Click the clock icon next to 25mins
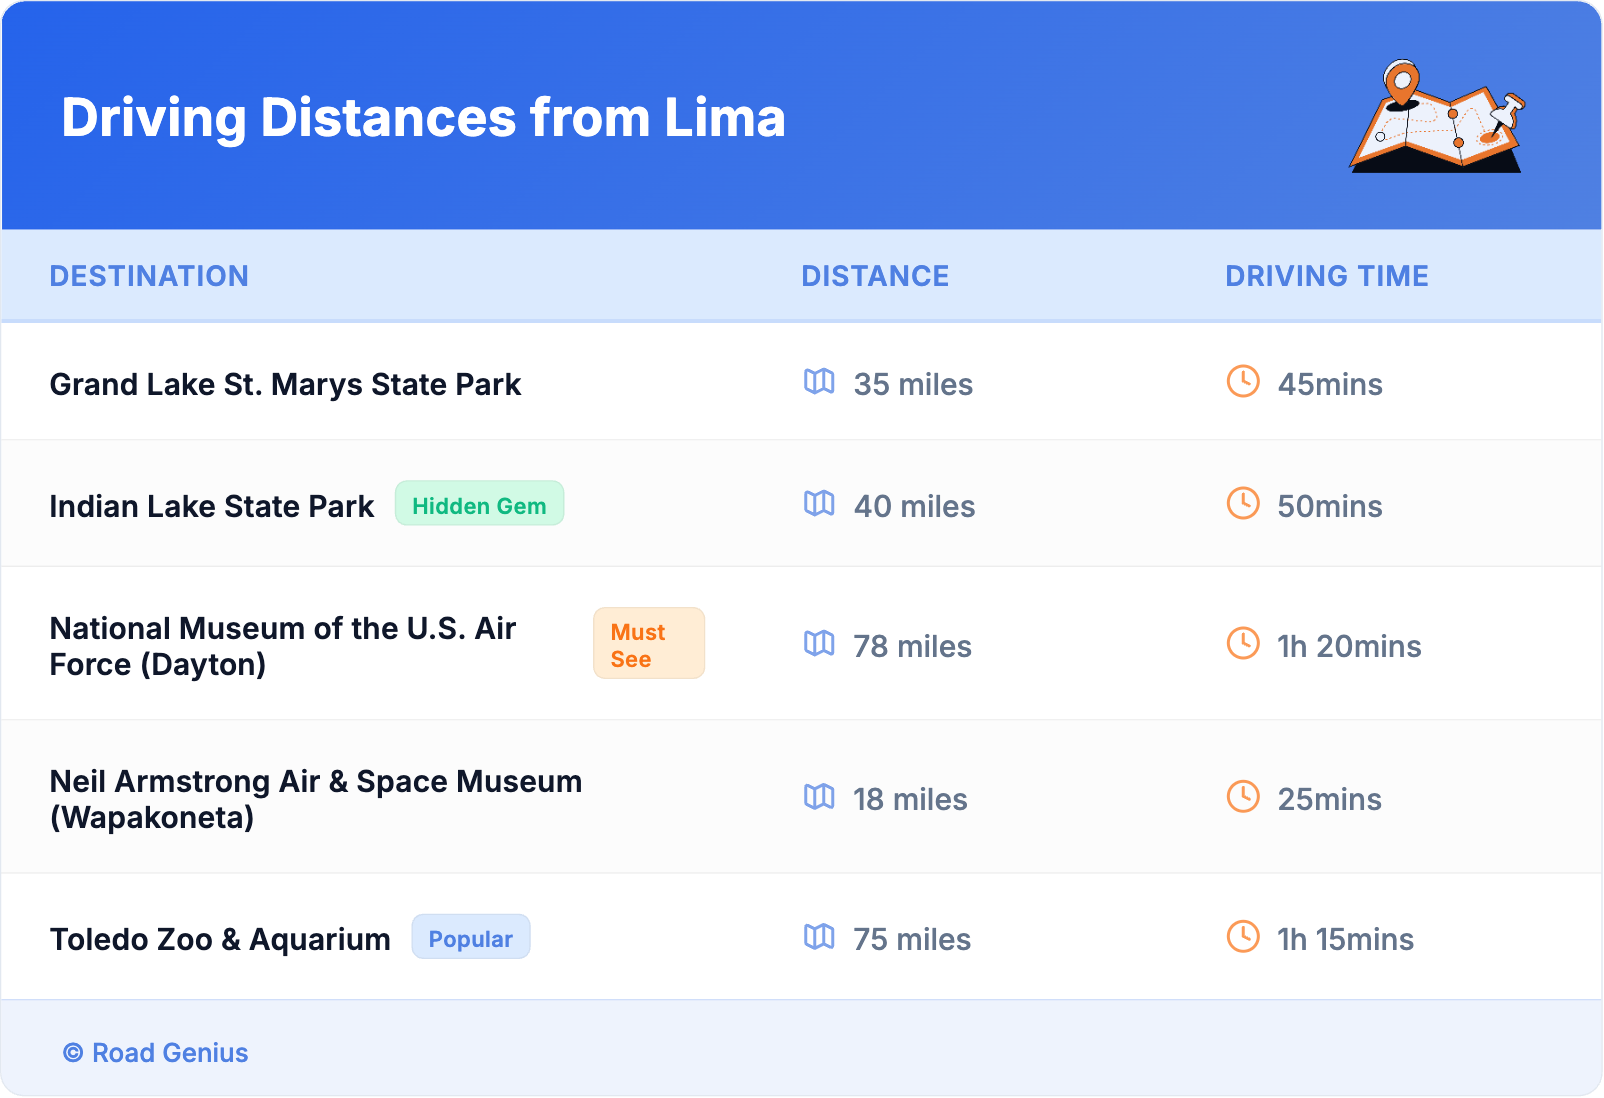This screenshot has width=1604, height=1098. pyautogui.click(x=1243, y=797)
